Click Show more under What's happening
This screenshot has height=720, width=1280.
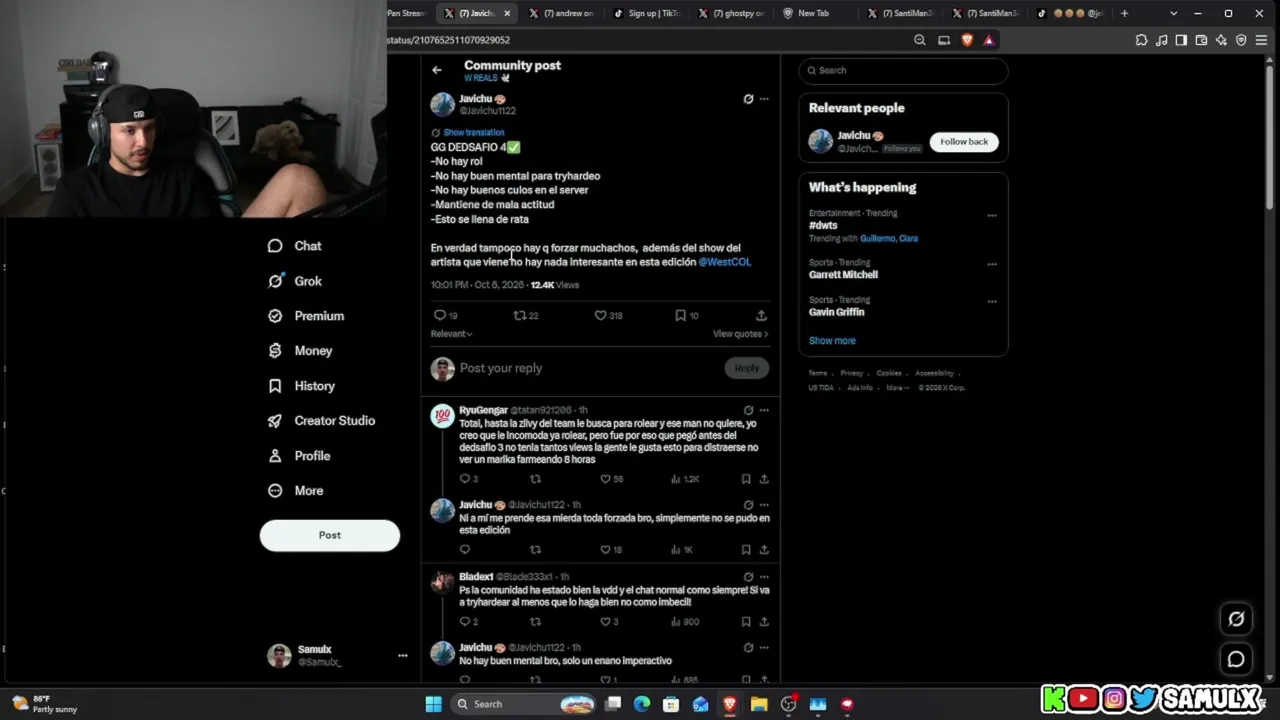pos(832,341)
